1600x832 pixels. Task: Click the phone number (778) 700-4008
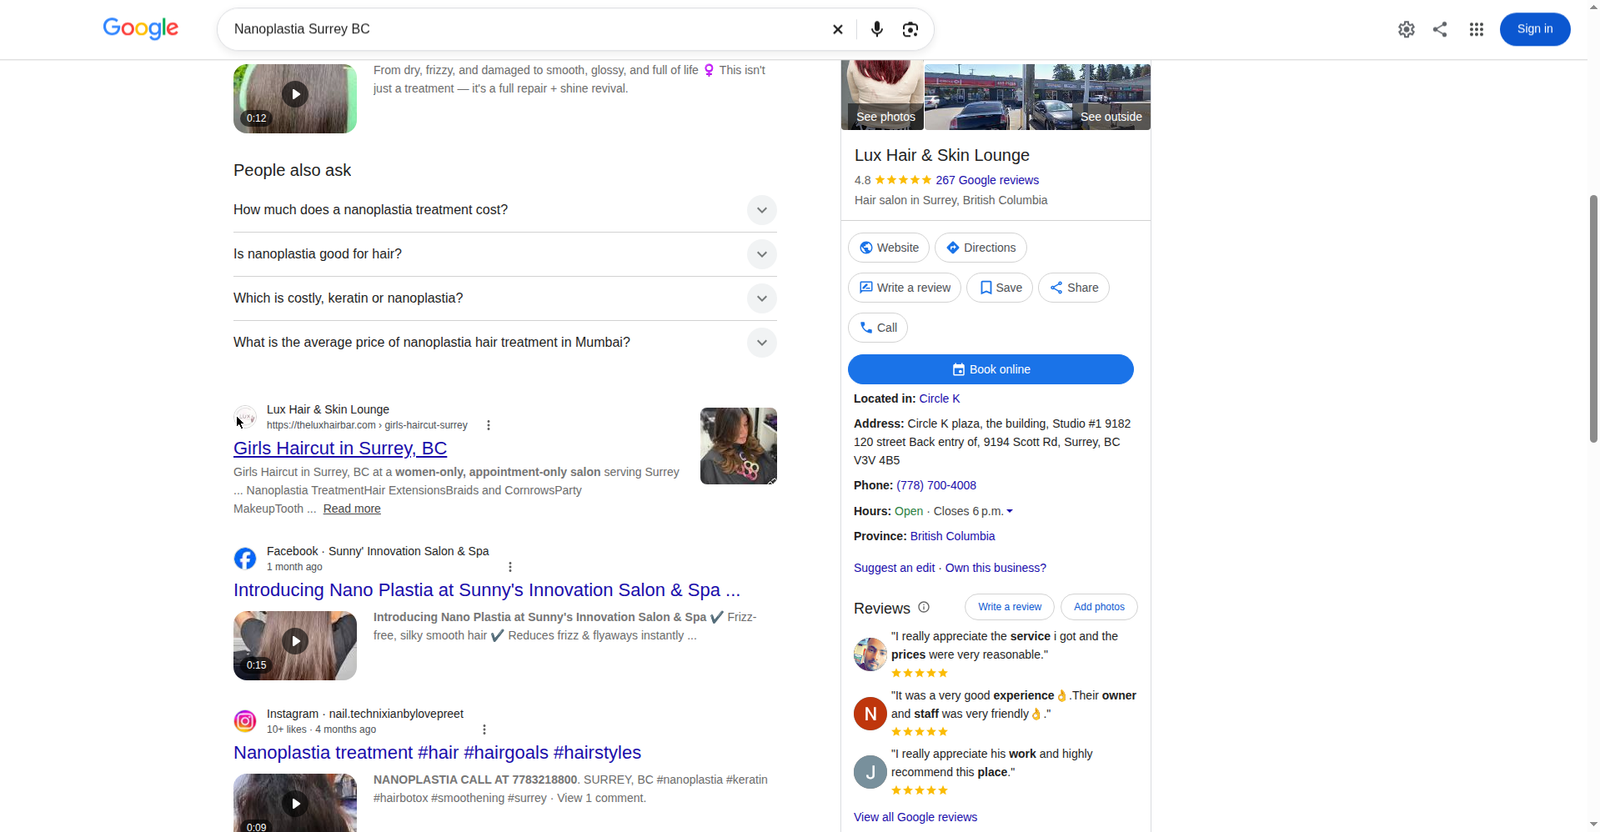click(936, 485)
